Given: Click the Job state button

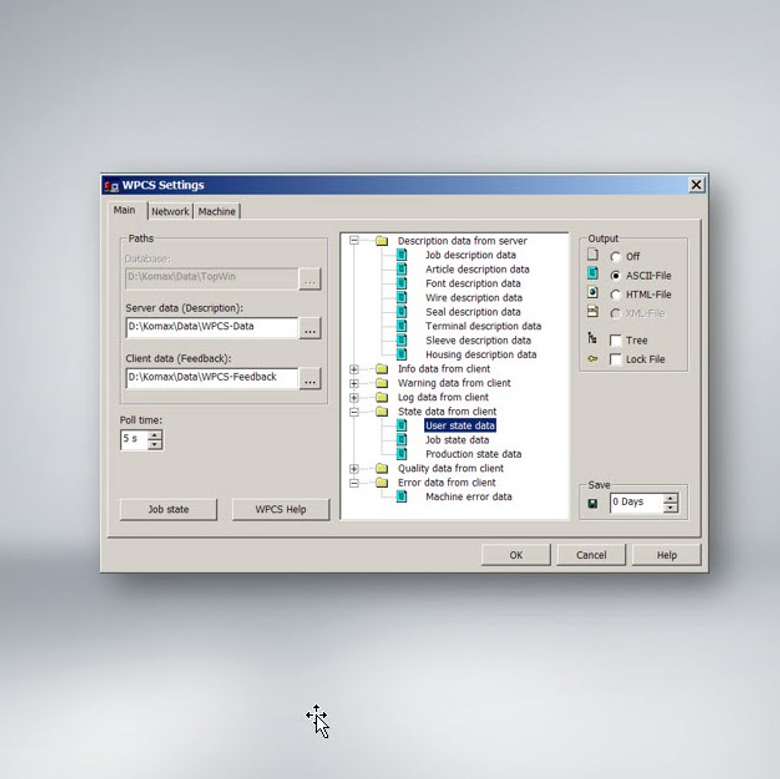Looking at the screenshot, I should [x=168, y=509].
